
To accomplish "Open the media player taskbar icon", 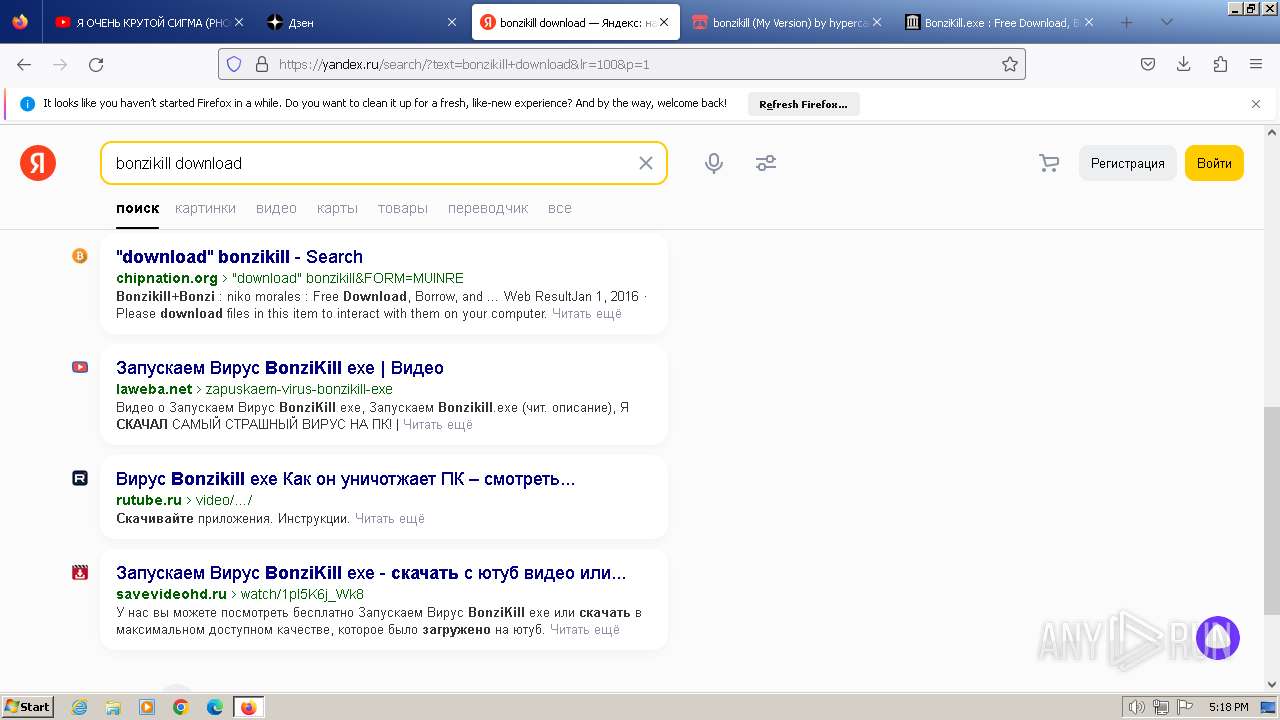I will 147,707.
